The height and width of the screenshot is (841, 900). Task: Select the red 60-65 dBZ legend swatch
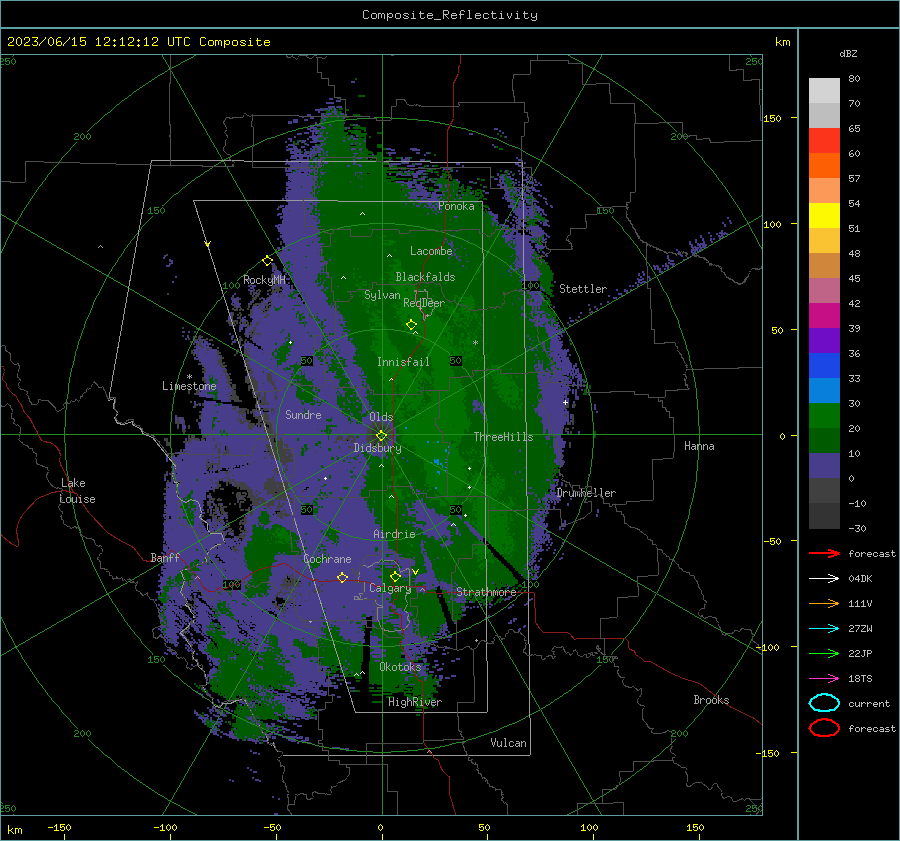coord(824,141)
